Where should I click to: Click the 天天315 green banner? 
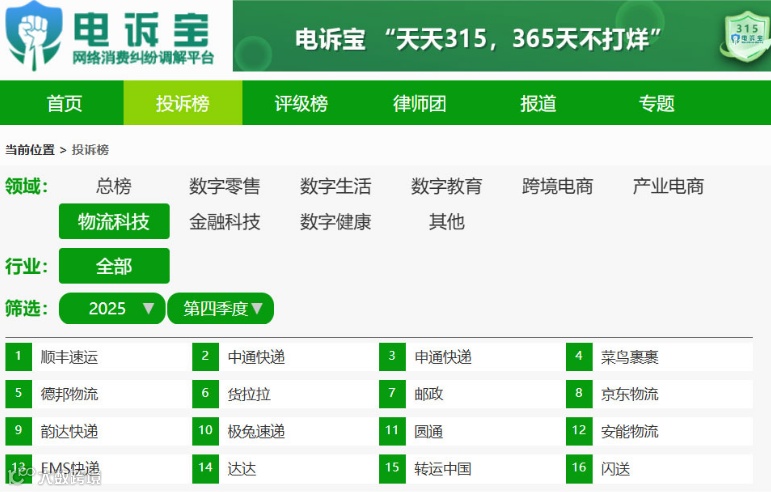coord(502,36)
